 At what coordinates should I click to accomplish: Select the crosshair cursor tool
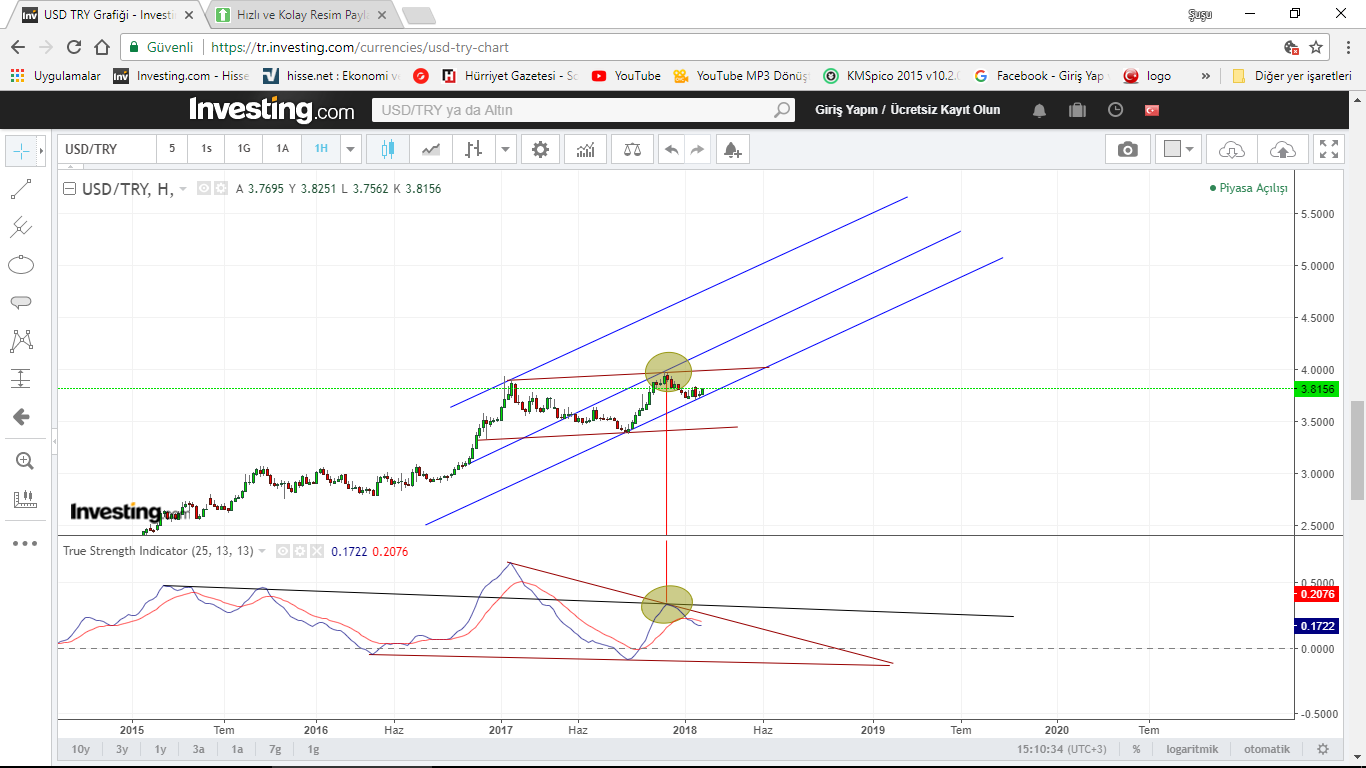pos(20,150)
